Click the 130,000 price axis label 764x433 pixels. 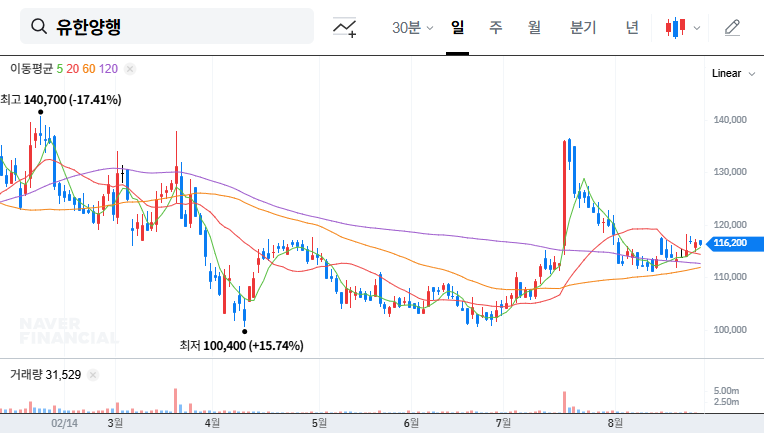click(730, 172)
